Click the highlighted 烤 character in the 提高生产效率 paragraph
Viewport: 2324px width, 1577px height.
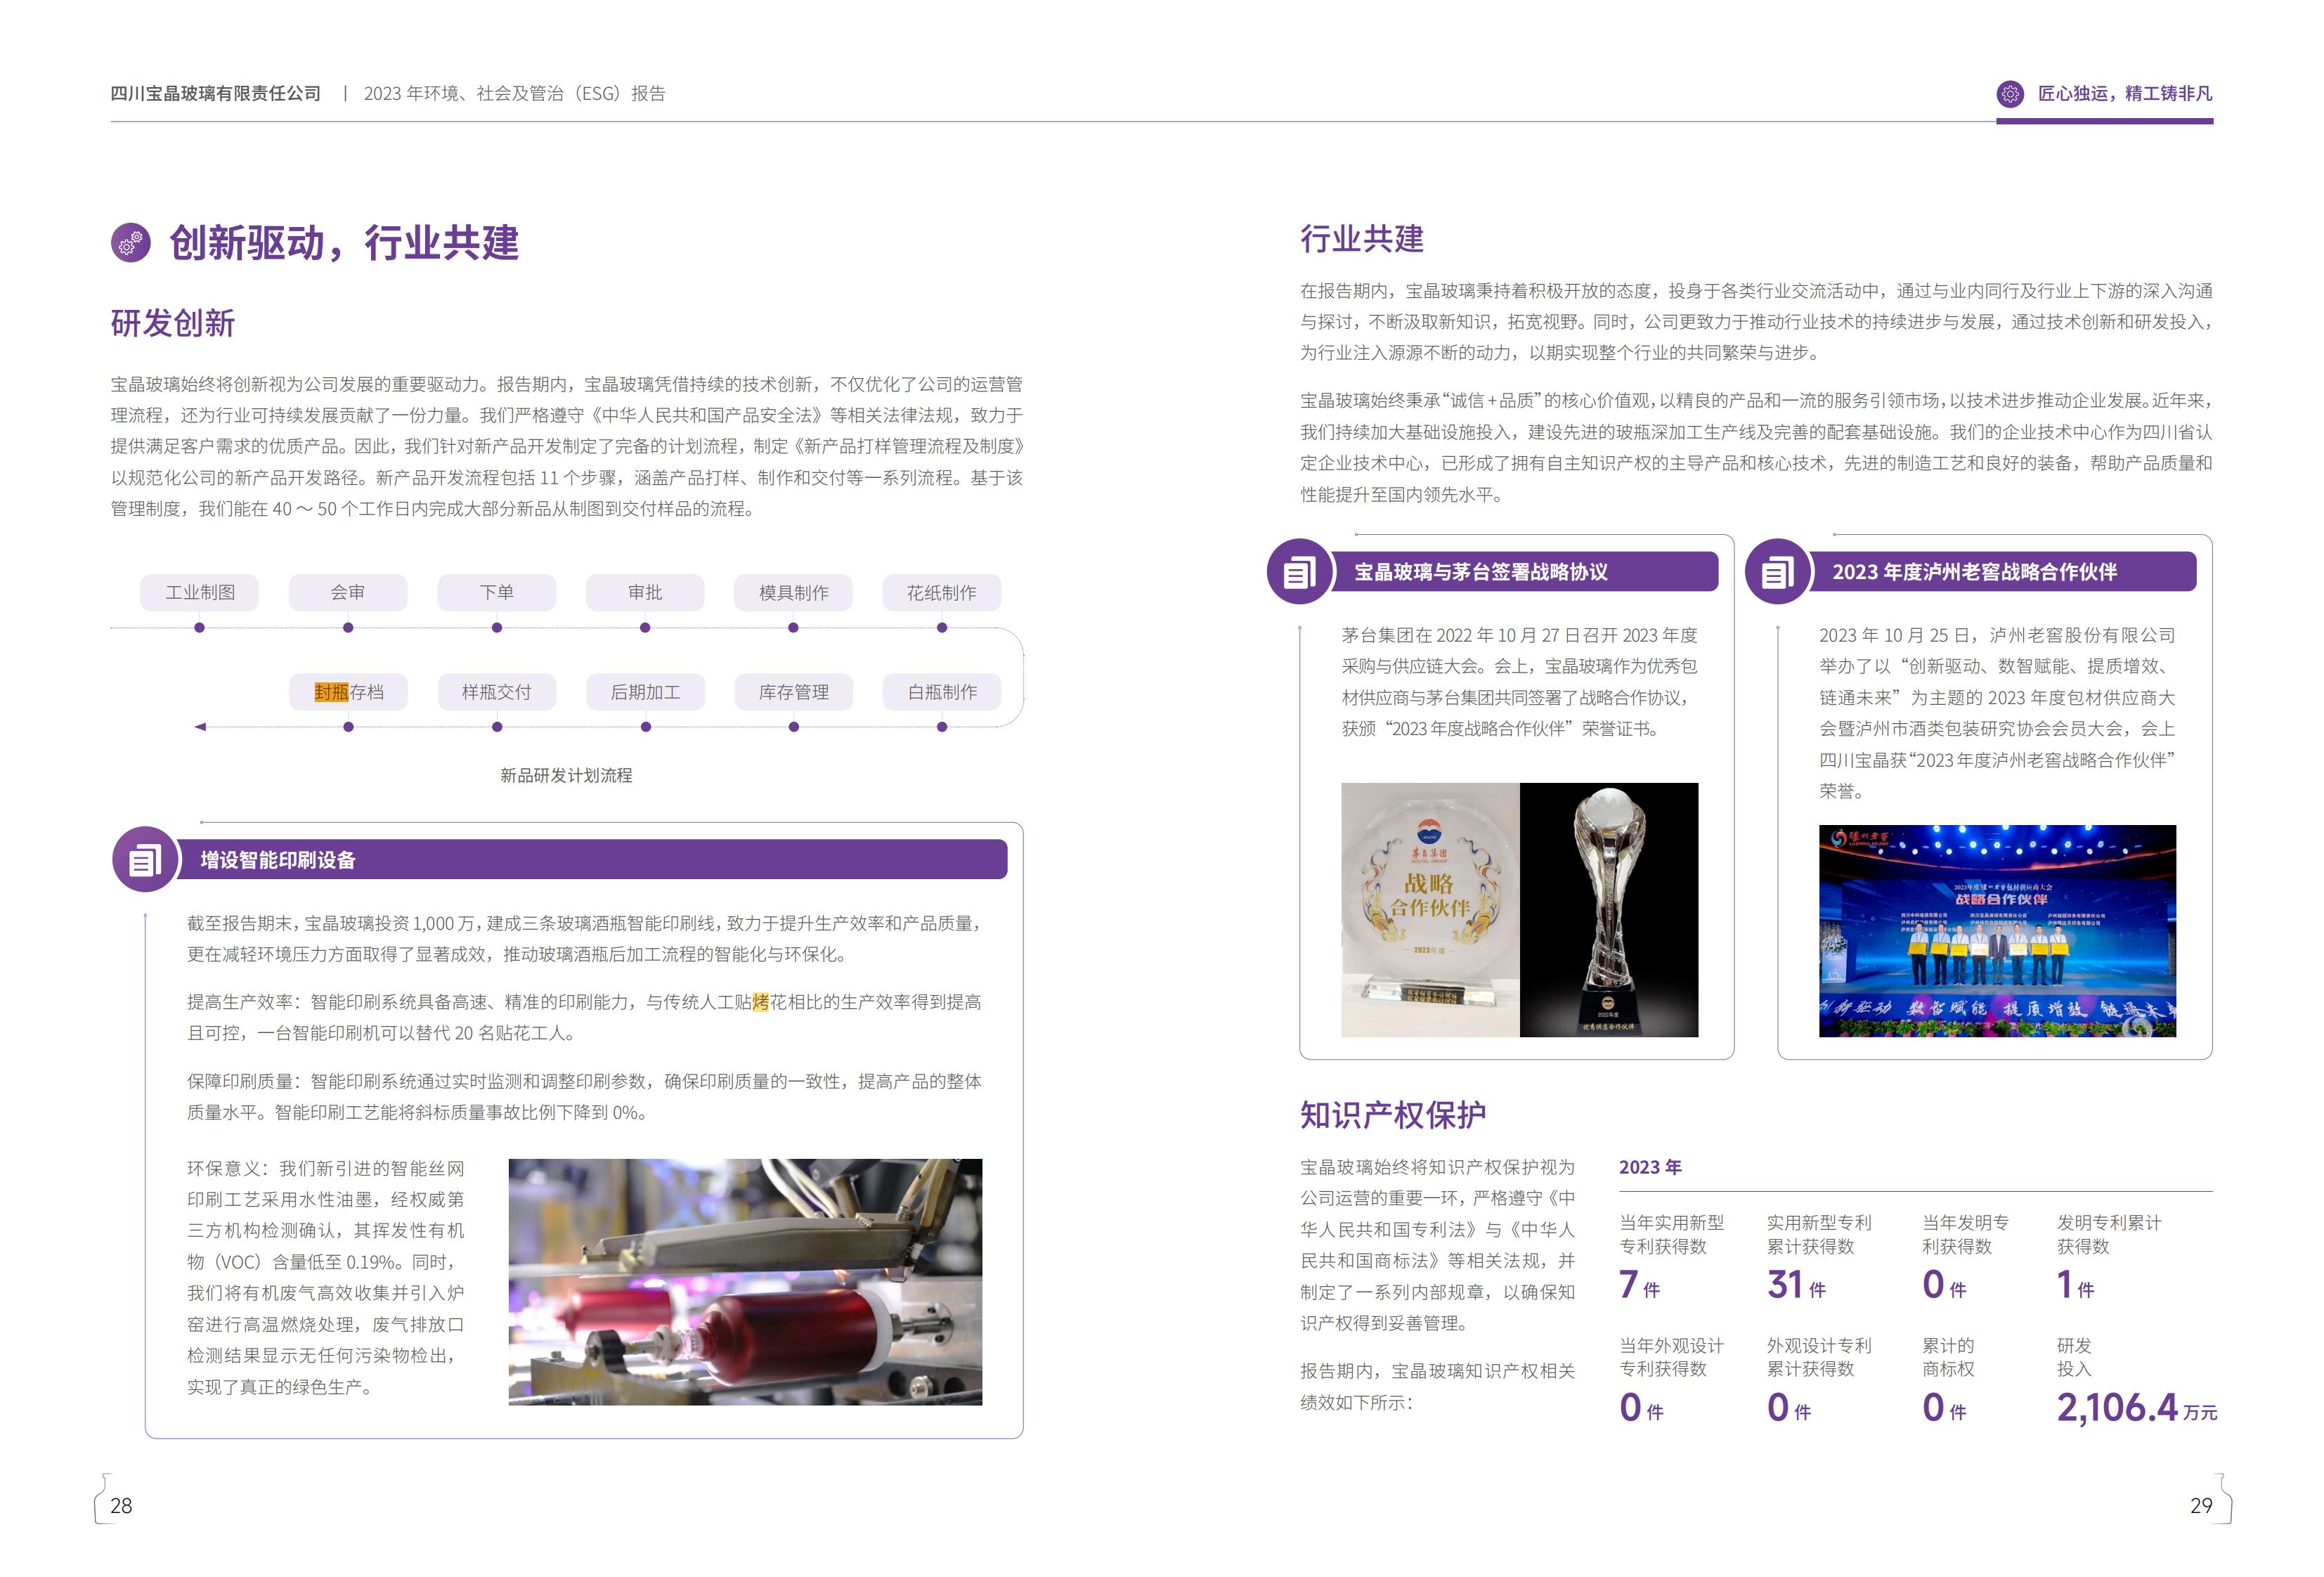click(760, 1001)
